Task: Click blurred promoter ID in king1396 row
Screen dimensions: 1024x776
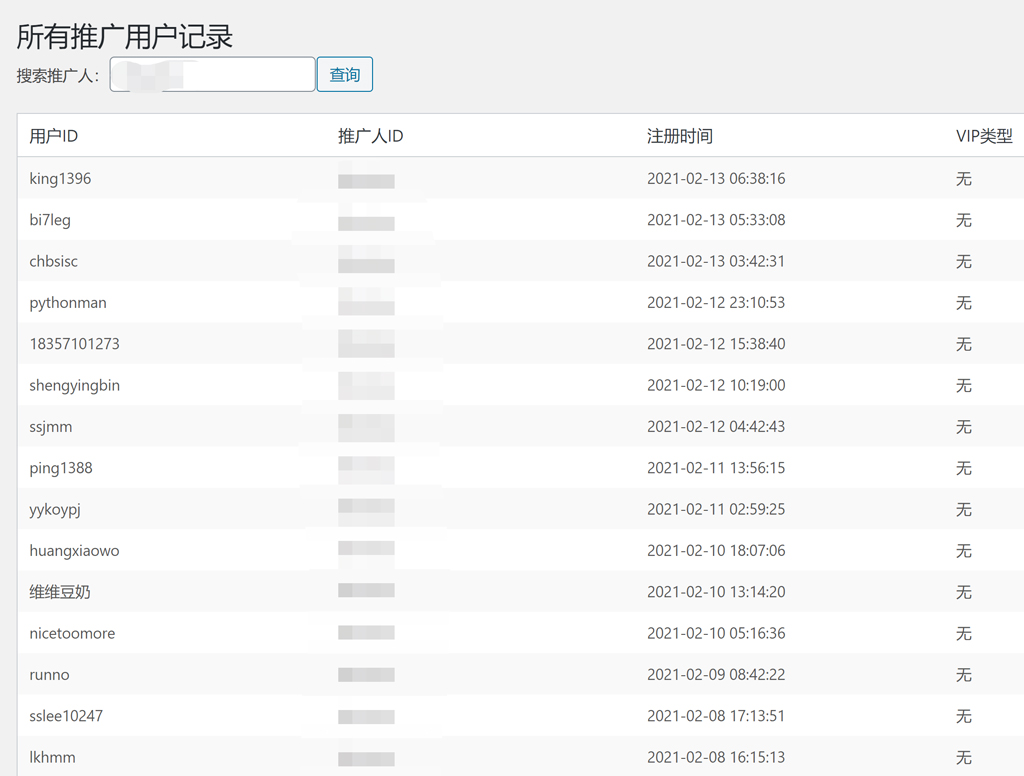Action: [366, 181]
